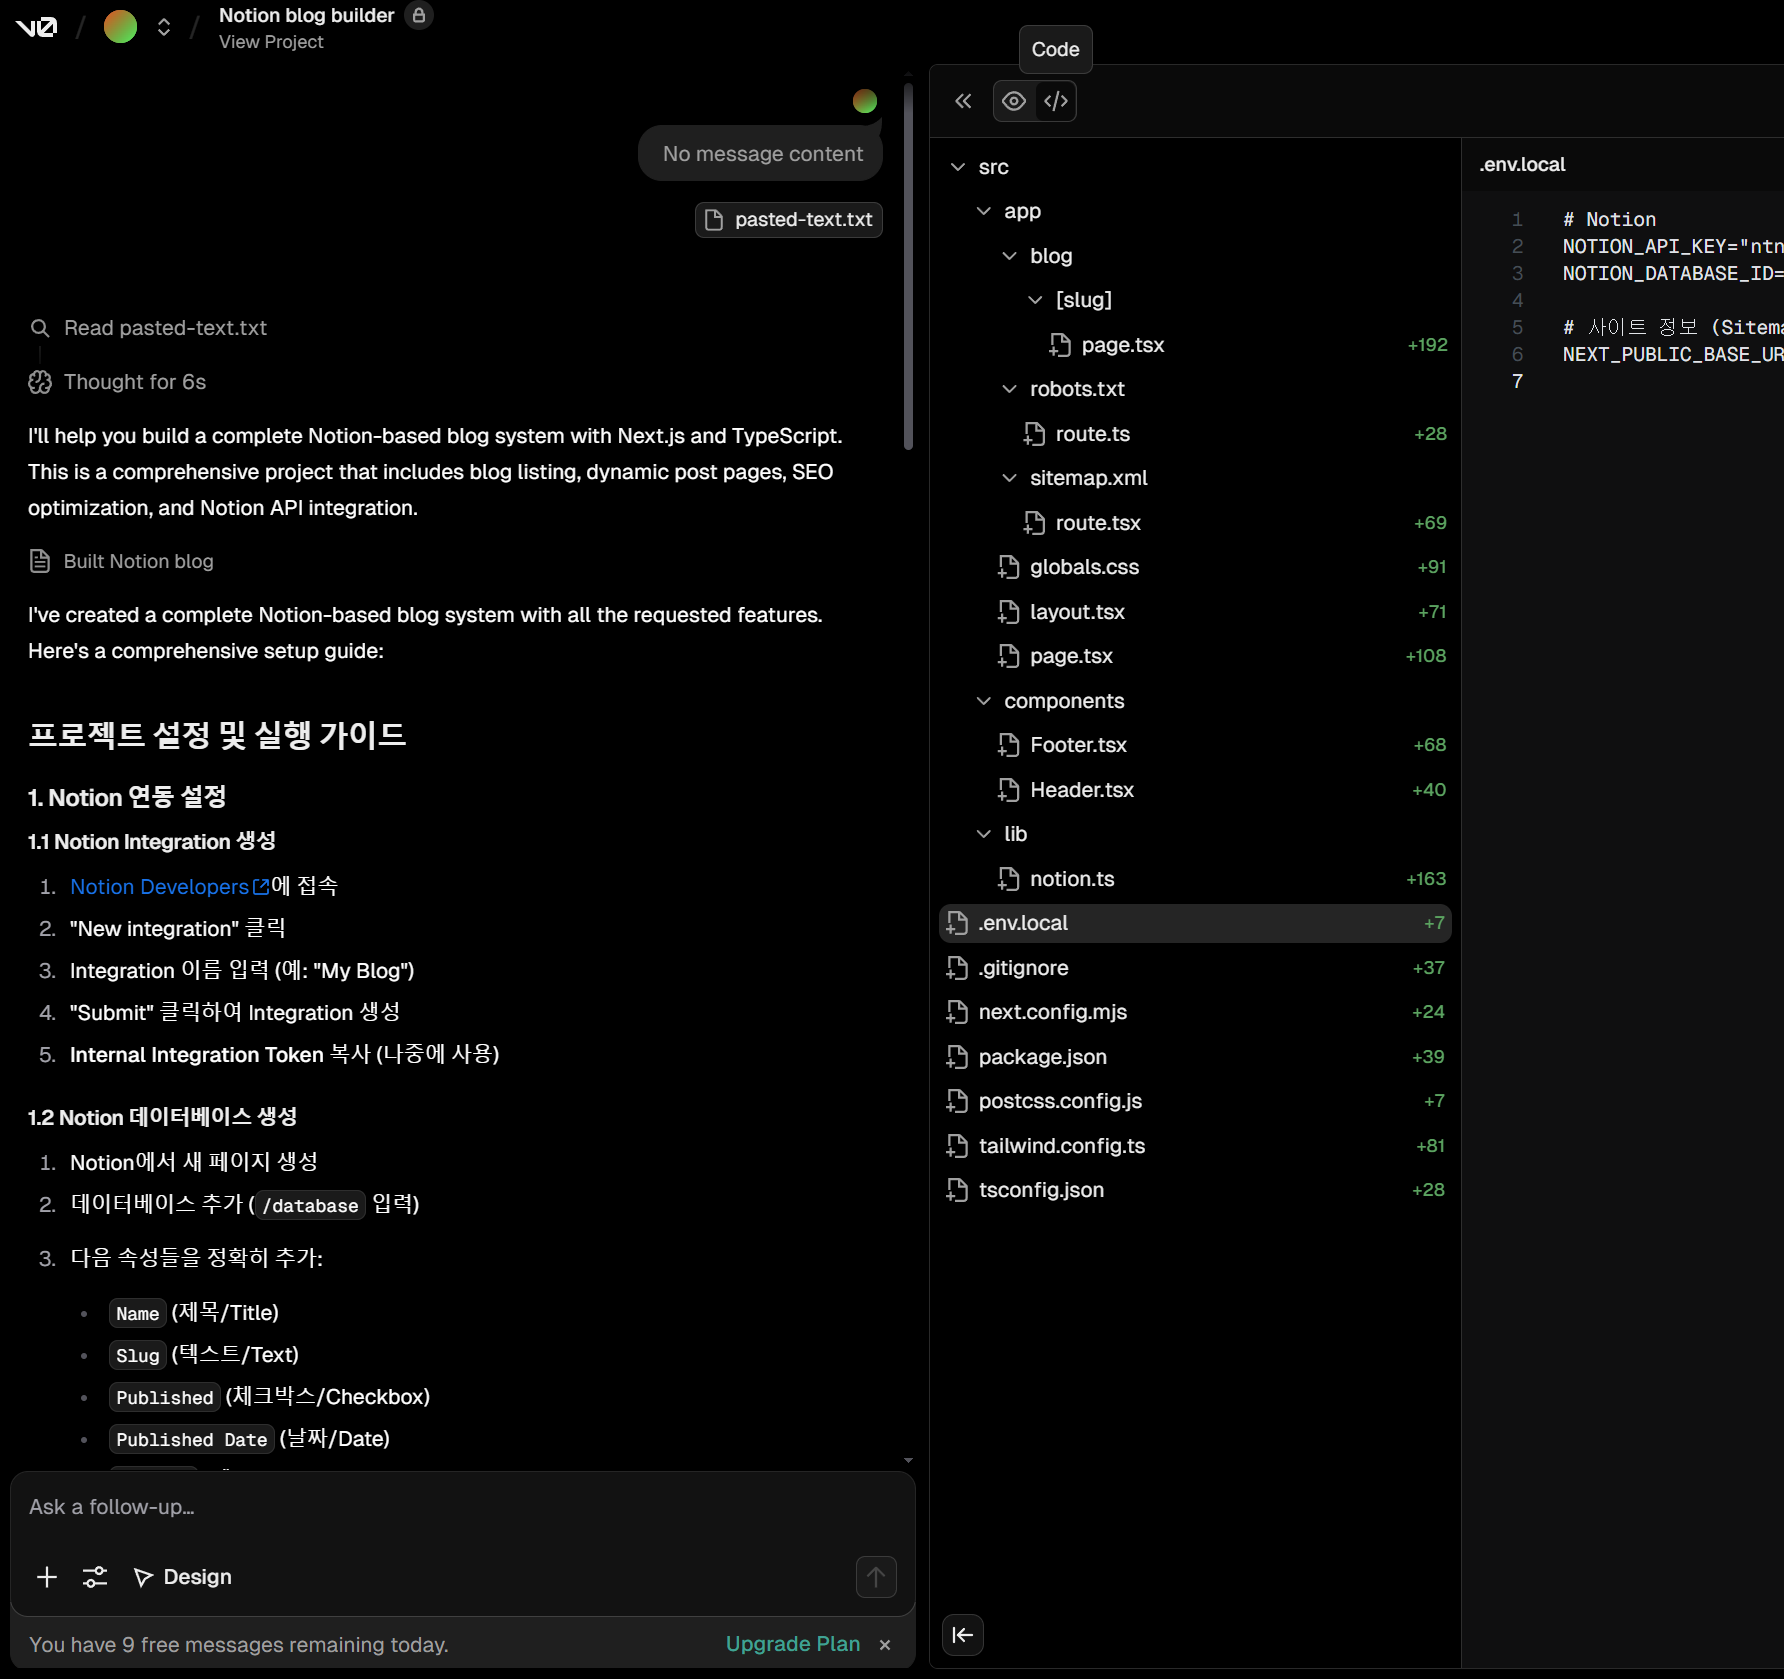
Task: Click the Footer.tsx file icon
Action: click(1008, 745)
